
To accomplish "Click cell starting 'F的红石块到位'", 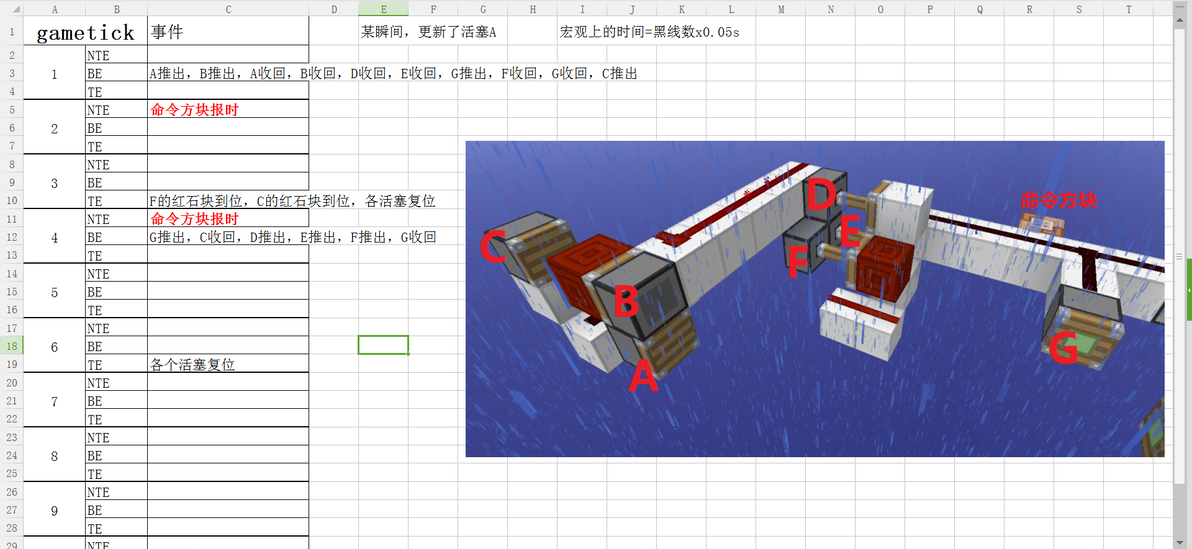I will [293, 201].
